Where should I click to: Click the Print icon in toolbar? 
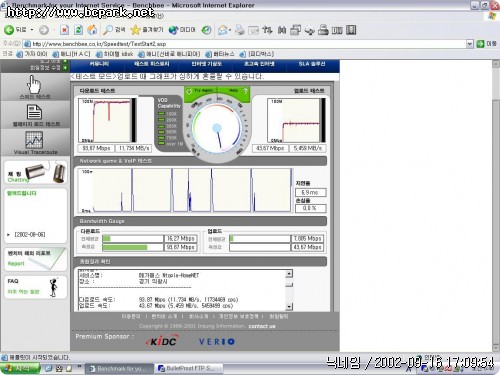(240, 30)
